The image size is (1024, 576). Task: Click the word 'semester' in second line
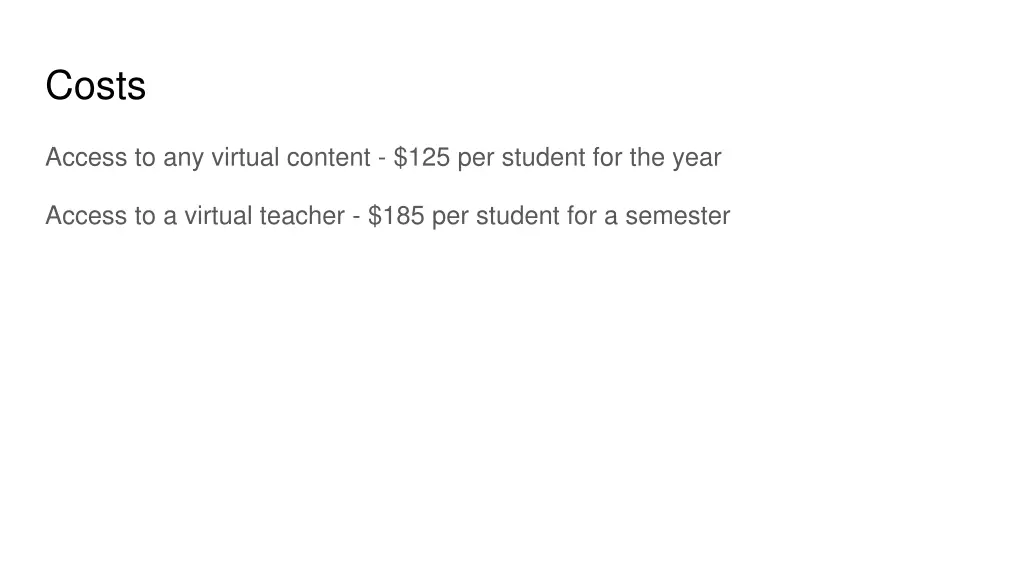coord(678,216)
